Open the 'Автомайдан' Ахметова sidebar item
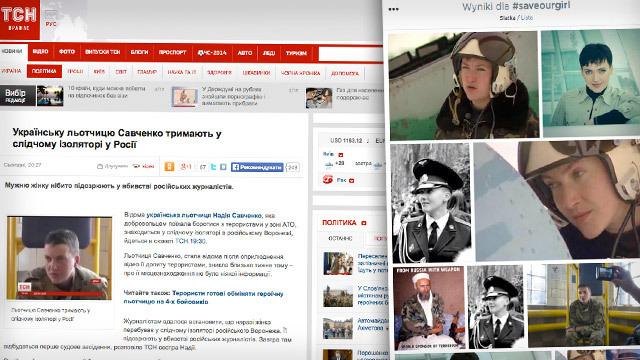 click(373, 324)
